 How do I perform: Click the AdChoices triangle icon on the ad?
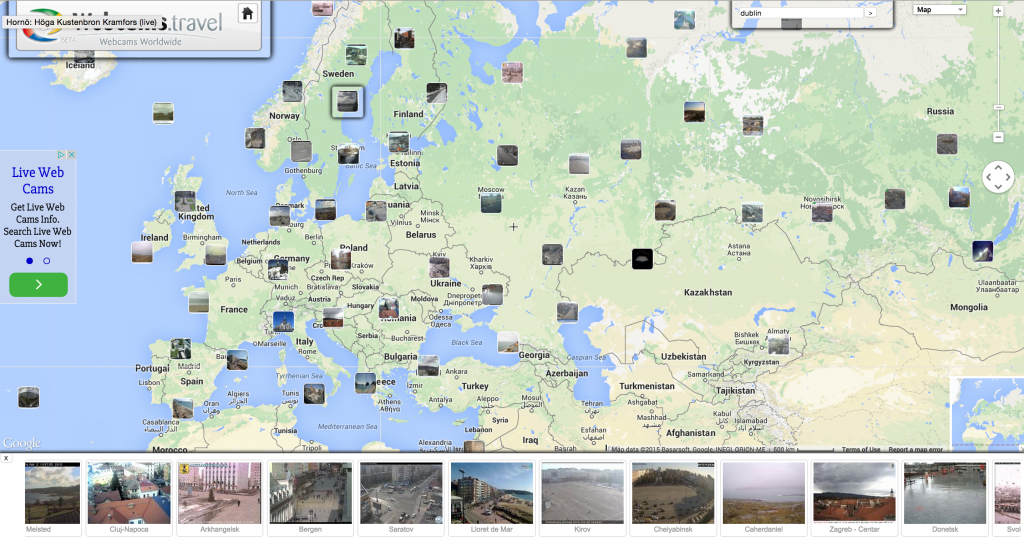click(x=61, y=155)
